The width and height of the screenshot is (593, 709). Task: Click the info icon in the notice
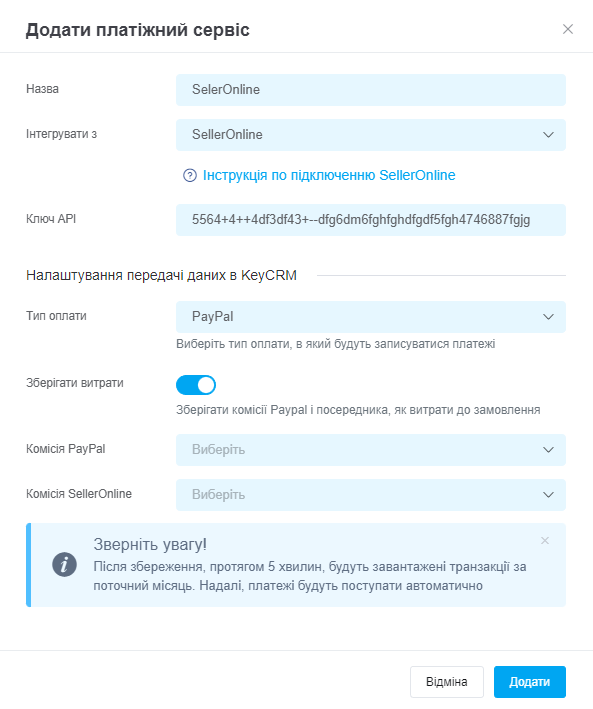pyautogui.click(x=64, y=565)
